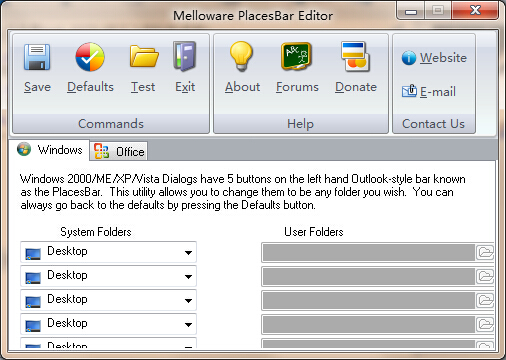Click the Website info icon

tap(409, 58)
